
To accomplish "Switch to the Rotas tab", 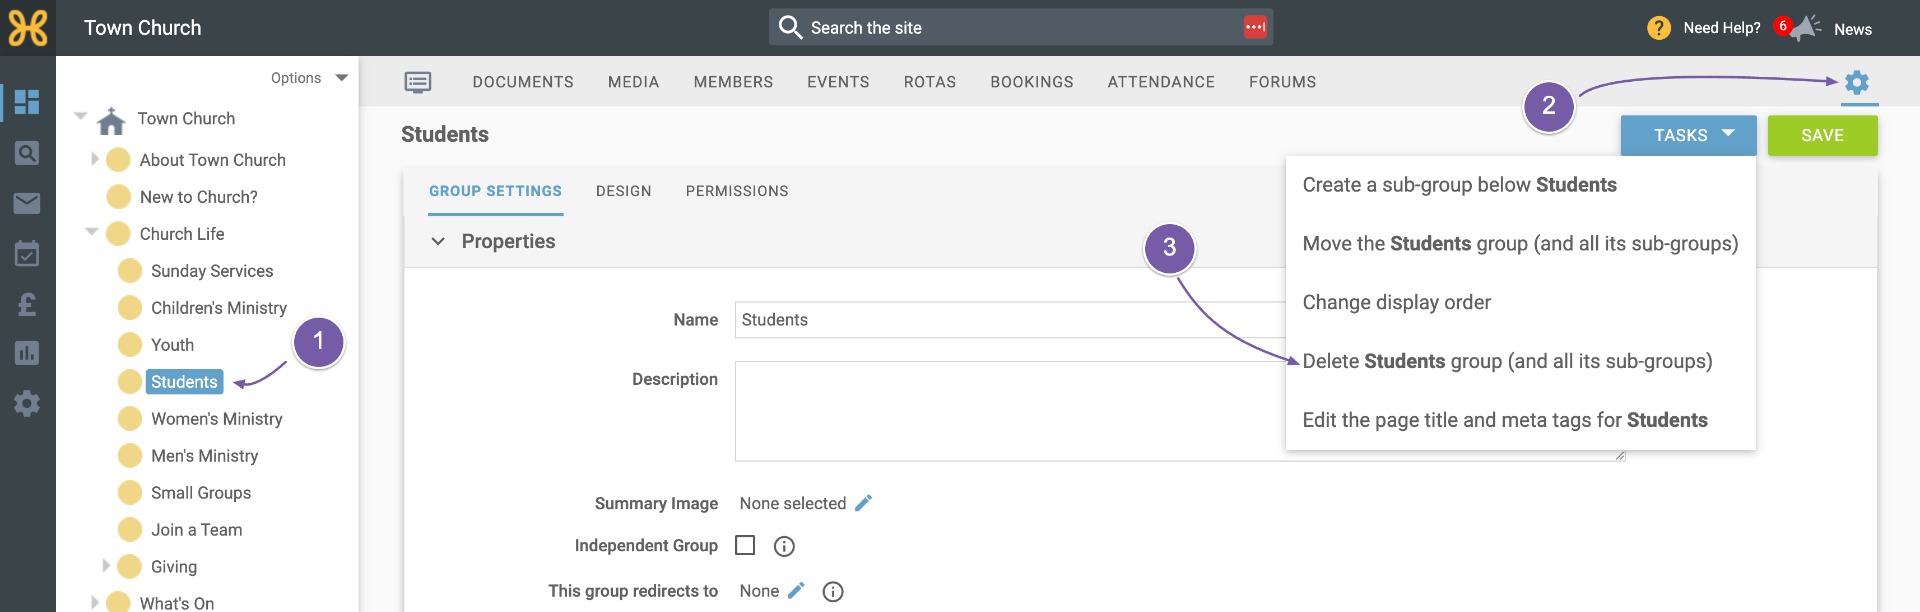I will pos(930,82).
